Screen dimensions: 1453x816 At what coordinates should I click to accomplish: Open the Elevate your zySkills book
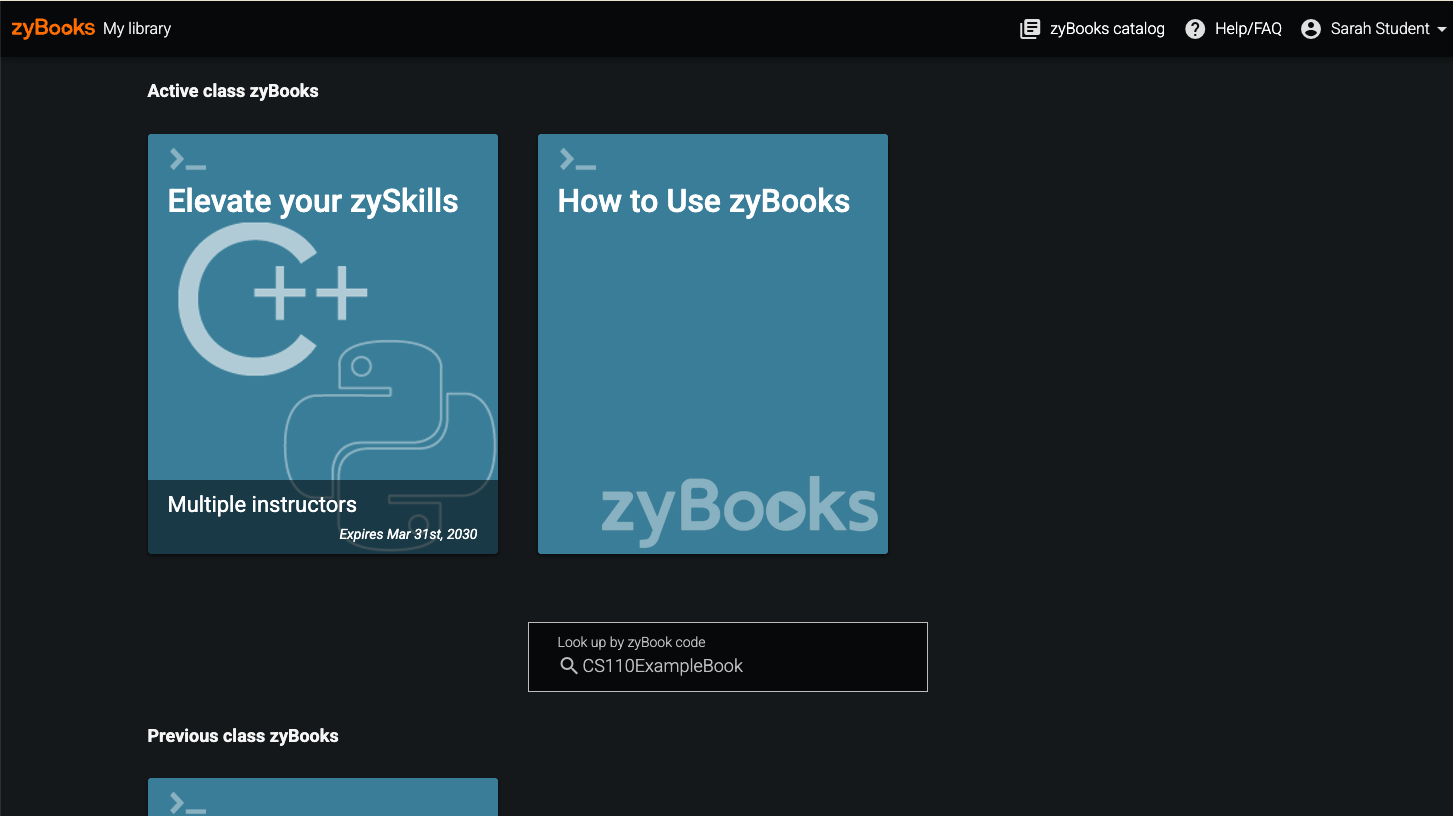pyautogui.click(x=323, y=344)
